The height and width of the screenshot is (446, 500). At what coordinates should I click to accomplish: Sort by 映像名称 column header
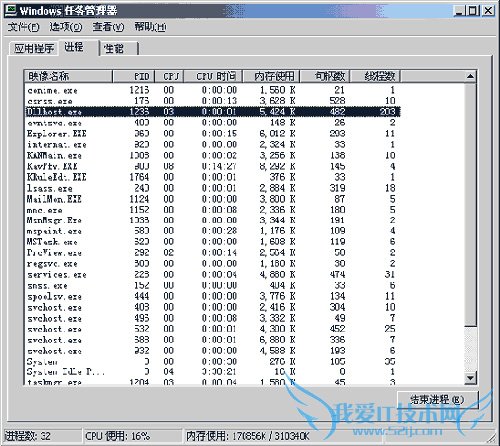(x=69, y=76)
